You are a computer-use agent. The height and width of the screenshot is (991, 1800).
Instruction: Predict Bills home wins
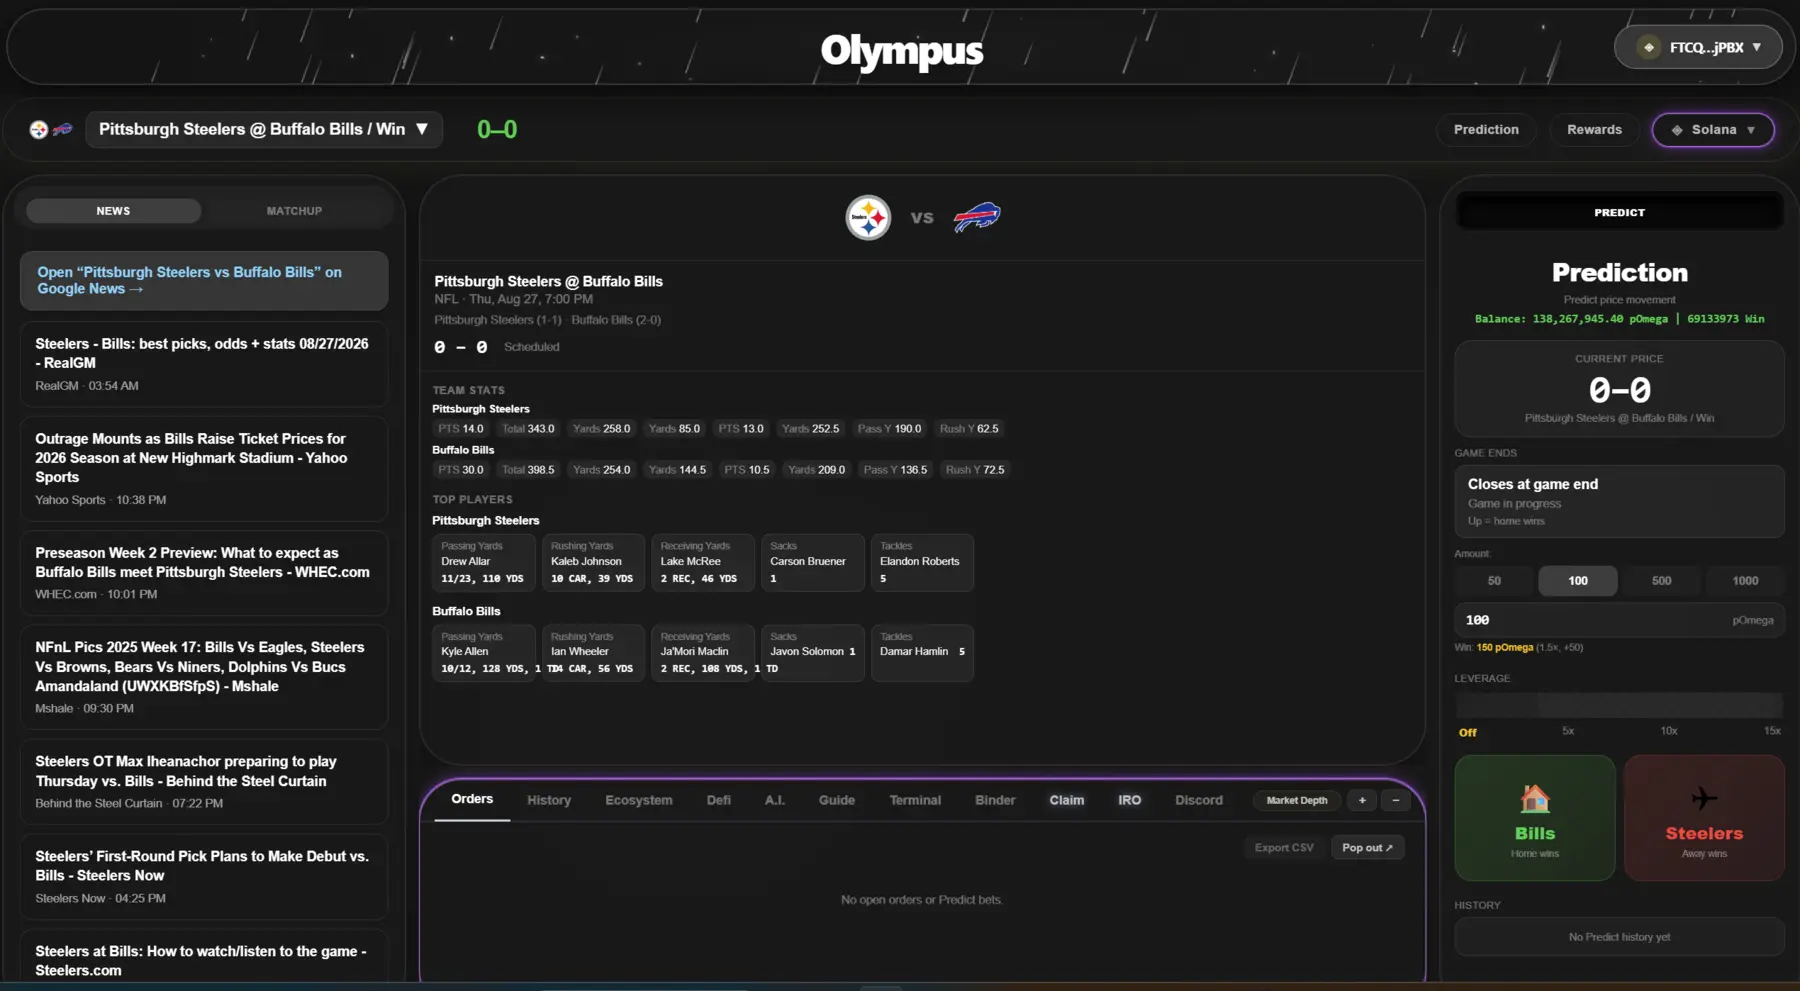(x=1534, y=818)
